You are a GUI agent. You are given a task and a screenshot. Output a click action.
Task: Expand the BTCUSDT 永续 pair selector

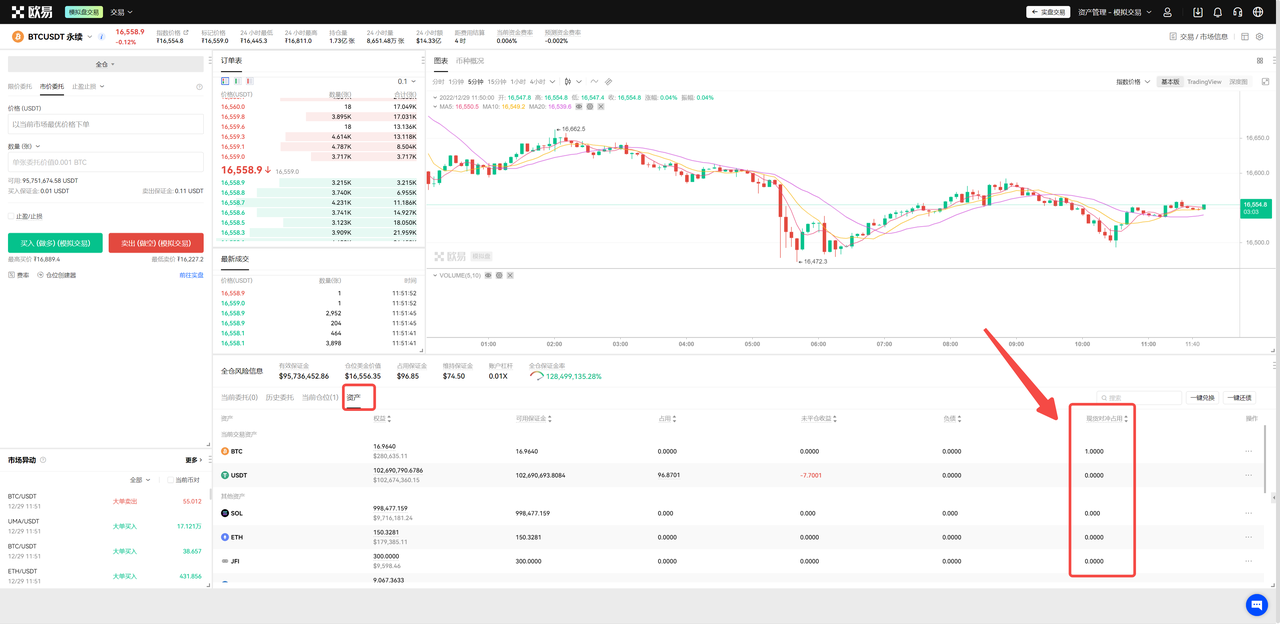tap(90, 37)
